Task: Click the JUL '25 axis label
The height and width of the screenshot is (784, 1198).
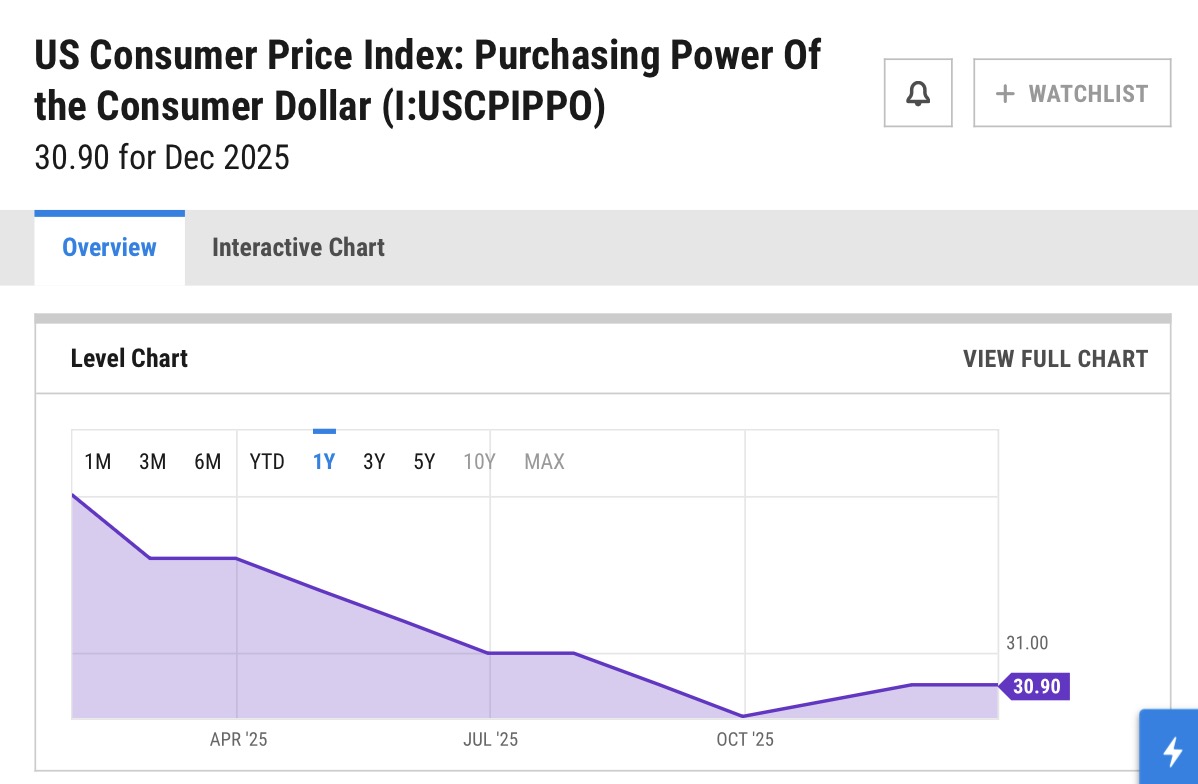Action: point(491,740)
